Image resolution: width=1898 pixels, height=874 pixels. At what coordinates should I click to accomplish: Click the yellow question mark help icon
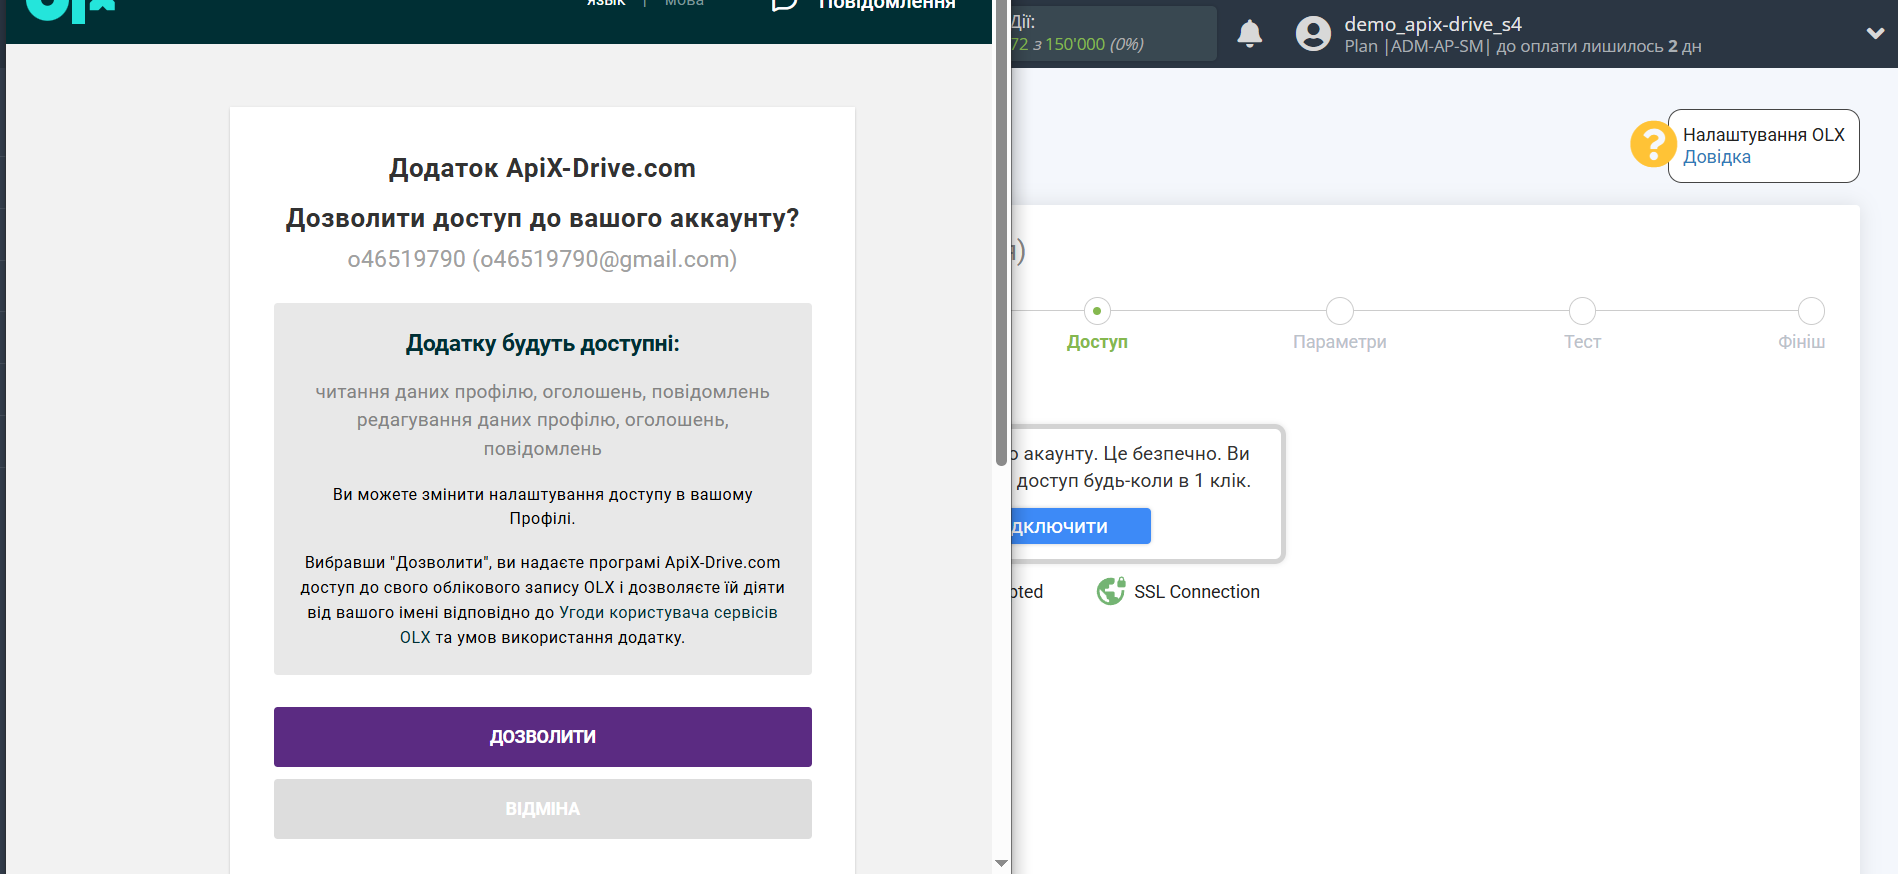(1652, 144)
